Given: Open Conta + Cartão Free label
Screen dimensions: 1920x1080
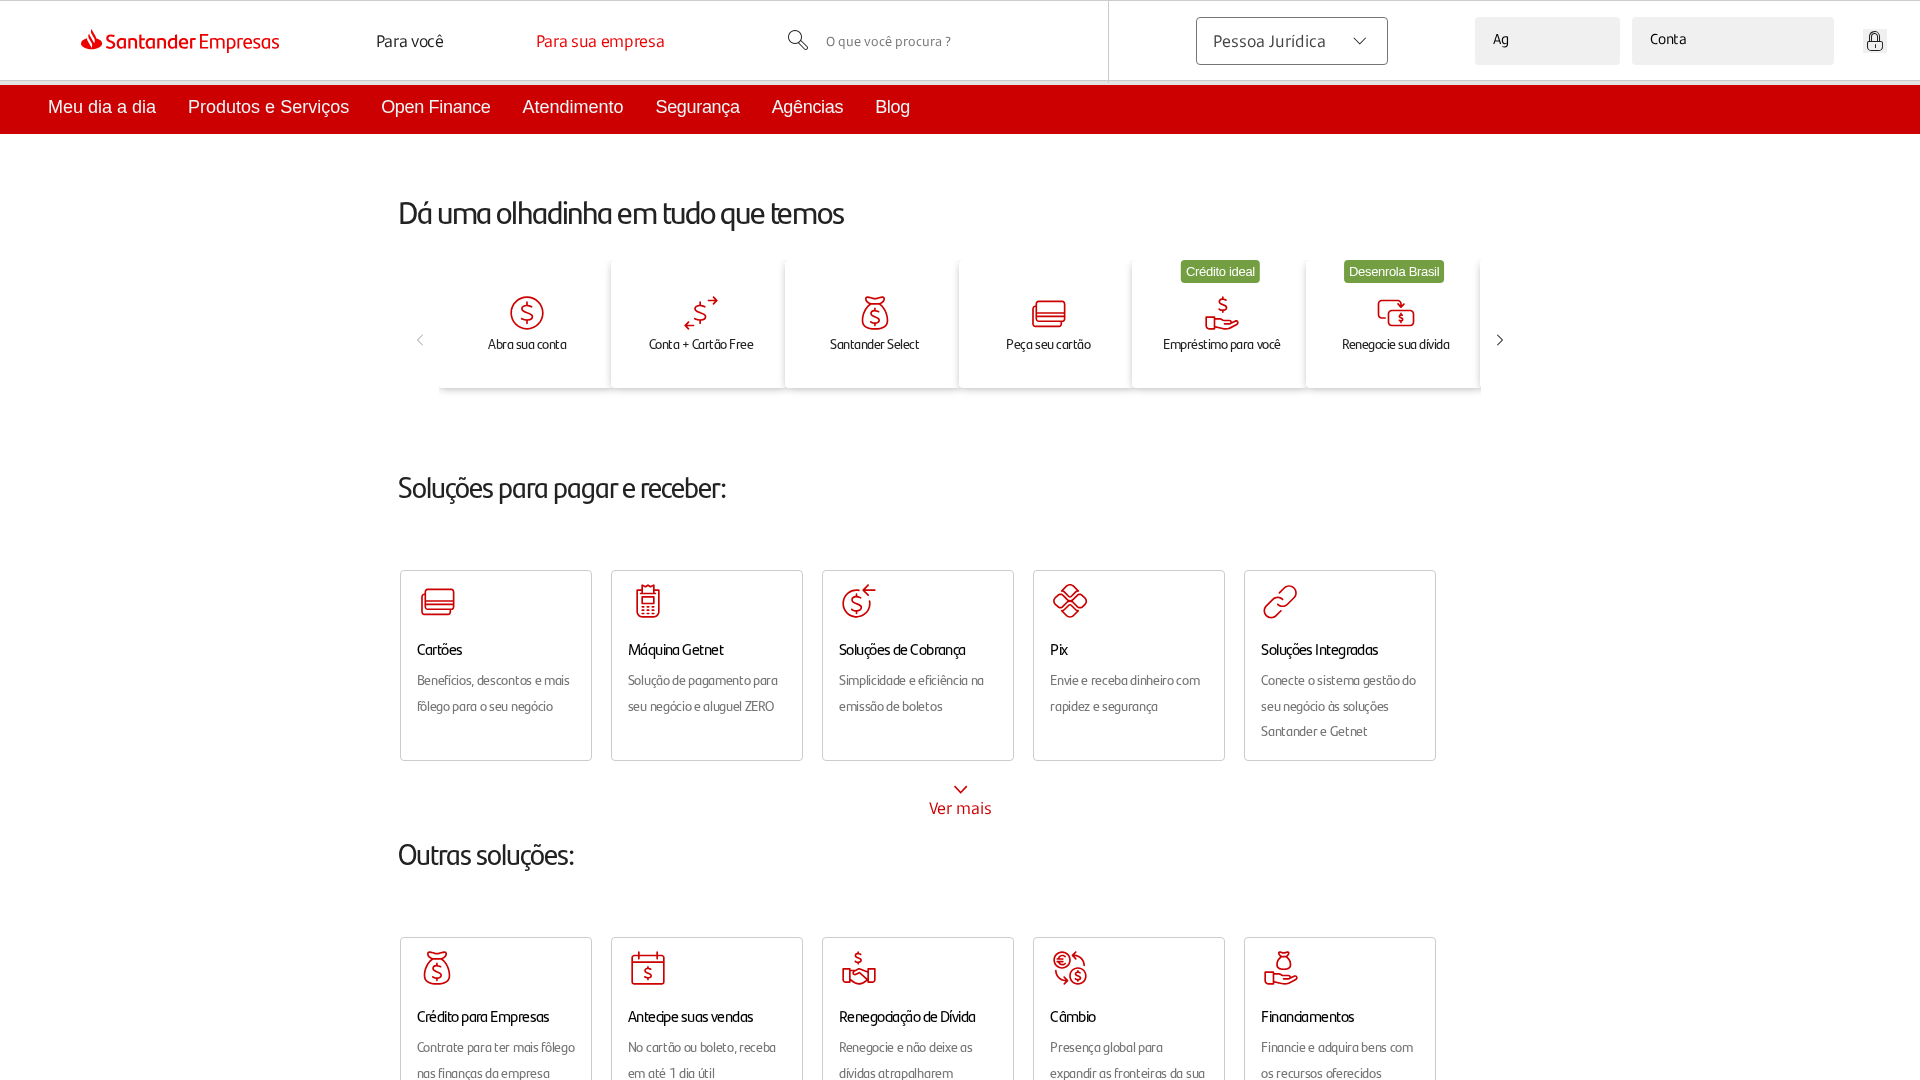Looking at the screenshot, I should pyautogui.click(x=701, y=345).
